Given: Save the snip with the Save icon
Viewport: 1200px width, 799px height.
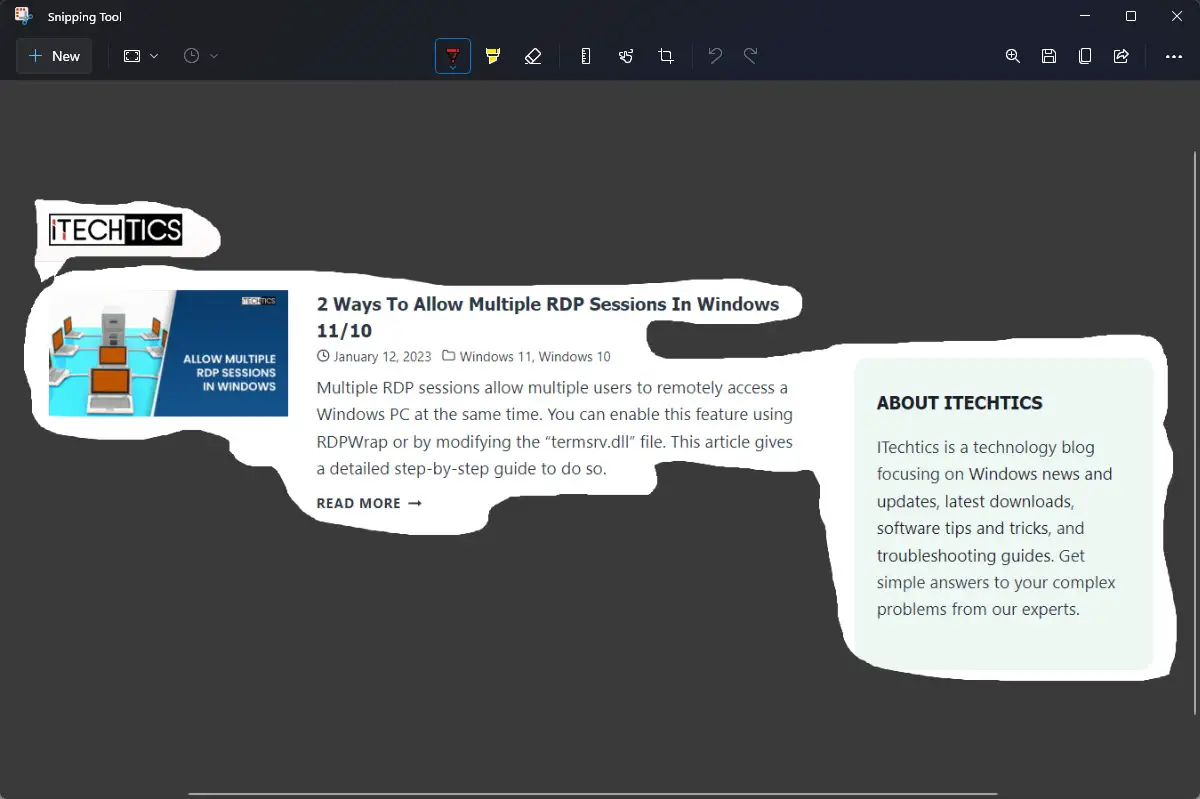Looking at the screenshot, I should point(1048,56).
